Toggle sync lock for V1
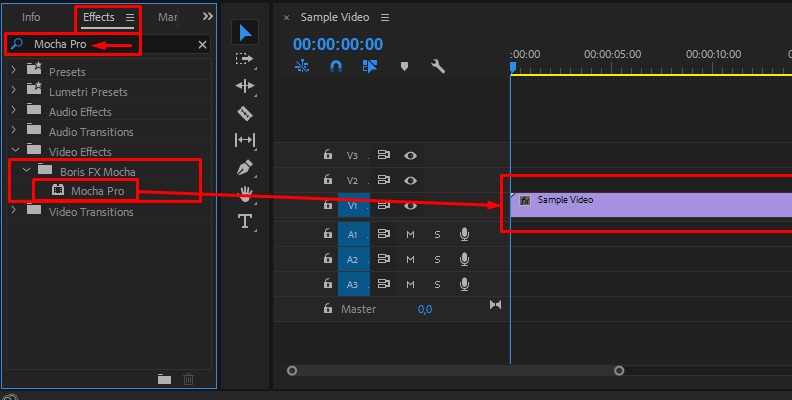Image resolution: width=792 pixels, height=400 pixels. pos(384,205)
